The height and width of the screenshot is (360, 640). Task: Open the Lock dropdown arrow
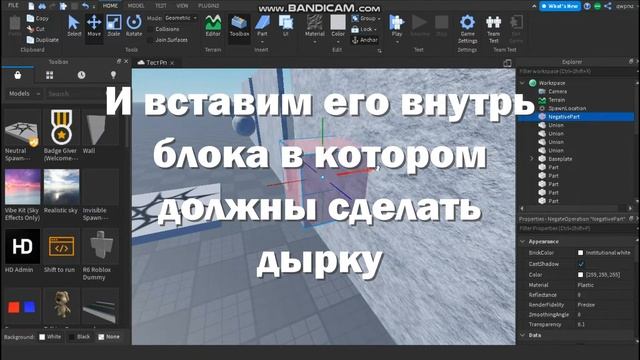pos(375,29)
